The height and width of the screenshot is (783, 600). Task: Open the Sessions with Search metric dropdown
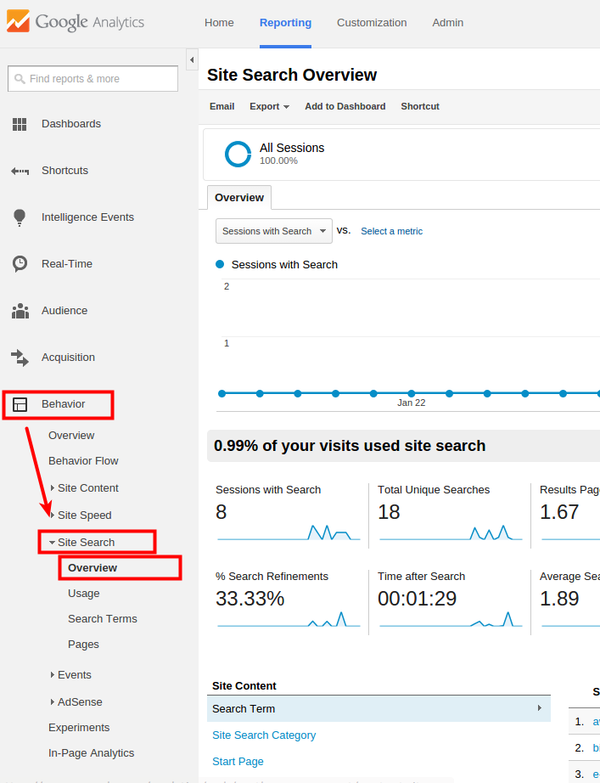(x=273, y=231)
